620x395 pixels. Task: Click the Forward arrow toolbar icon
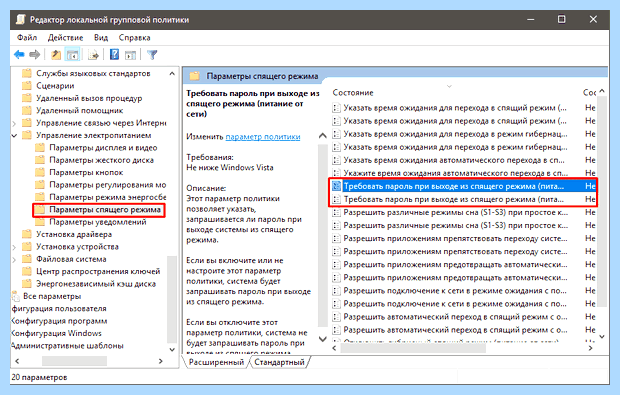(x=35, y=55)
